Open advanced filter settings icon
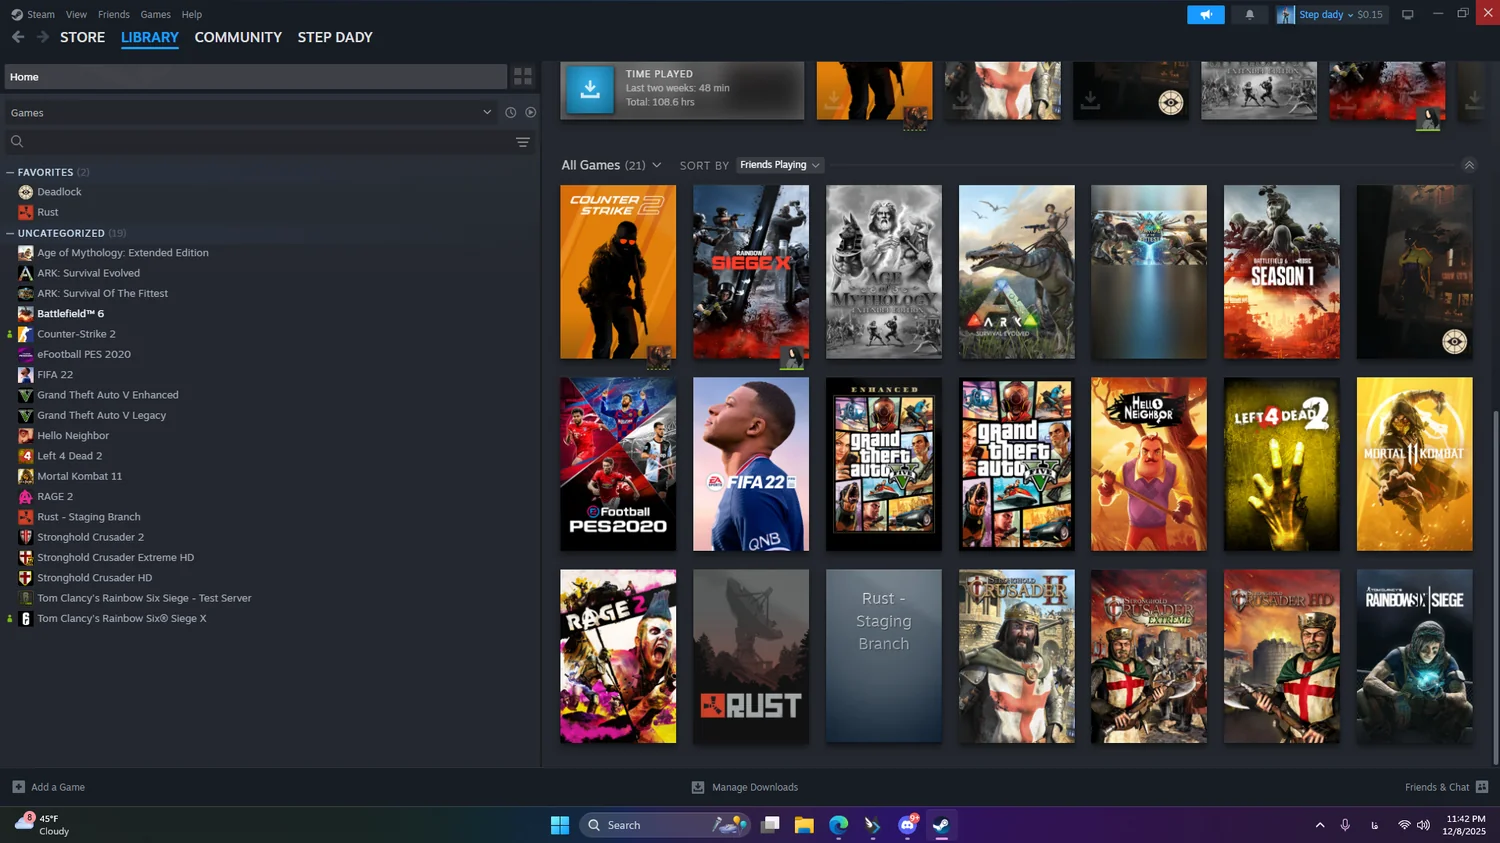Screen dimensions: 1500x843 [522, 142]
